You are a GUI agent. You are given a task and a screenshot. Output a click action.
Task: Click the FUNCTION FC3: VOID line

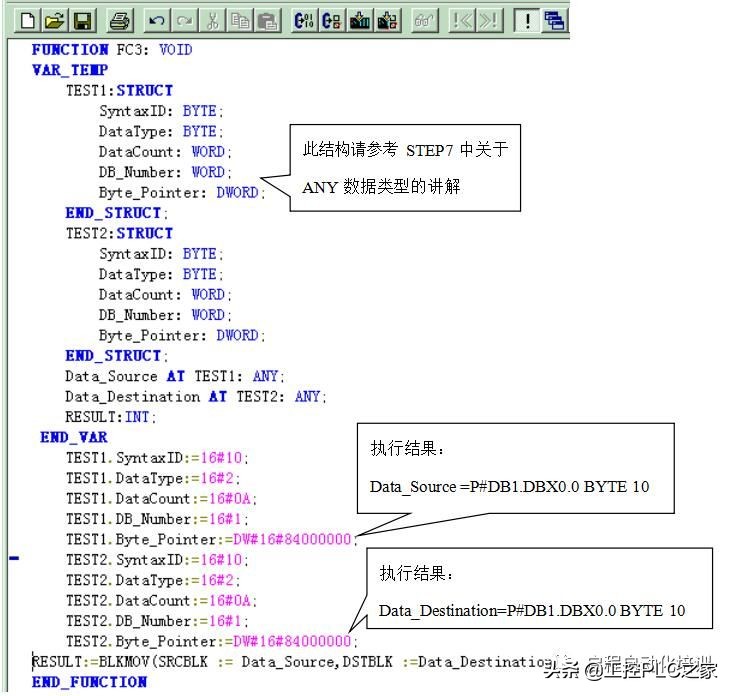pyautogui.click(x=112, y=50)
